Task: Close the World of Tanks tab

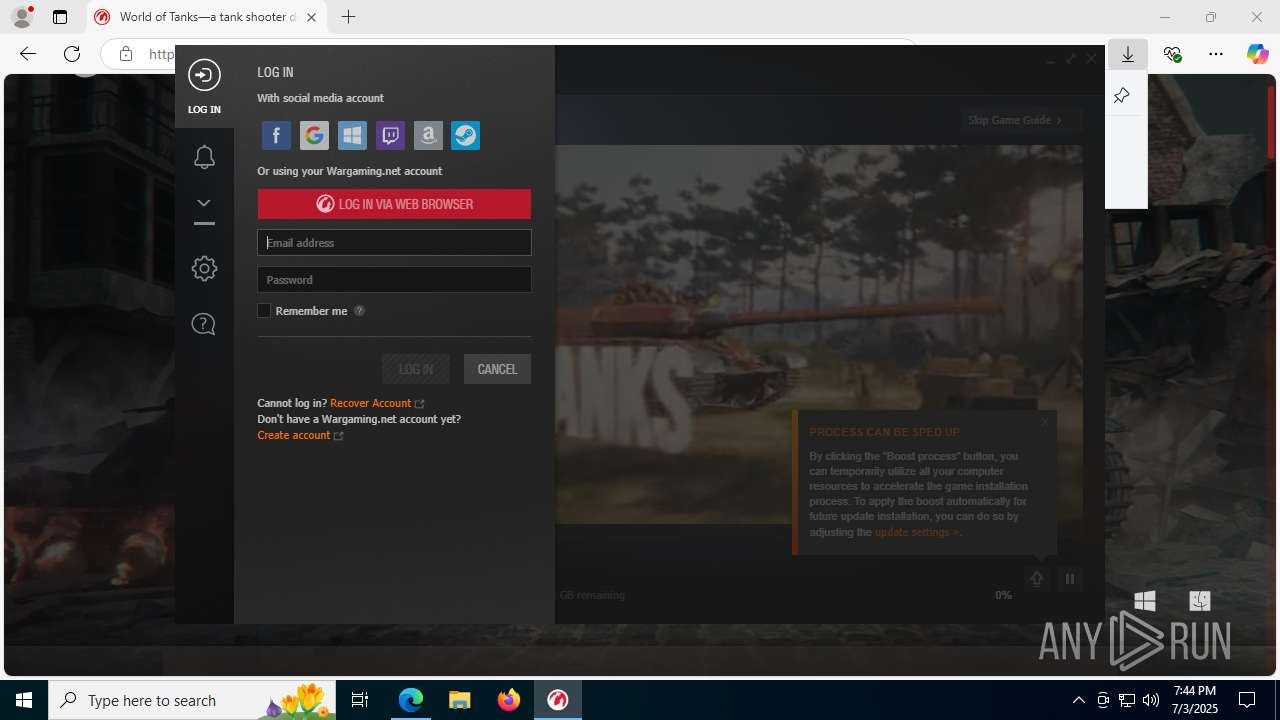Action: tap(312, 17)
